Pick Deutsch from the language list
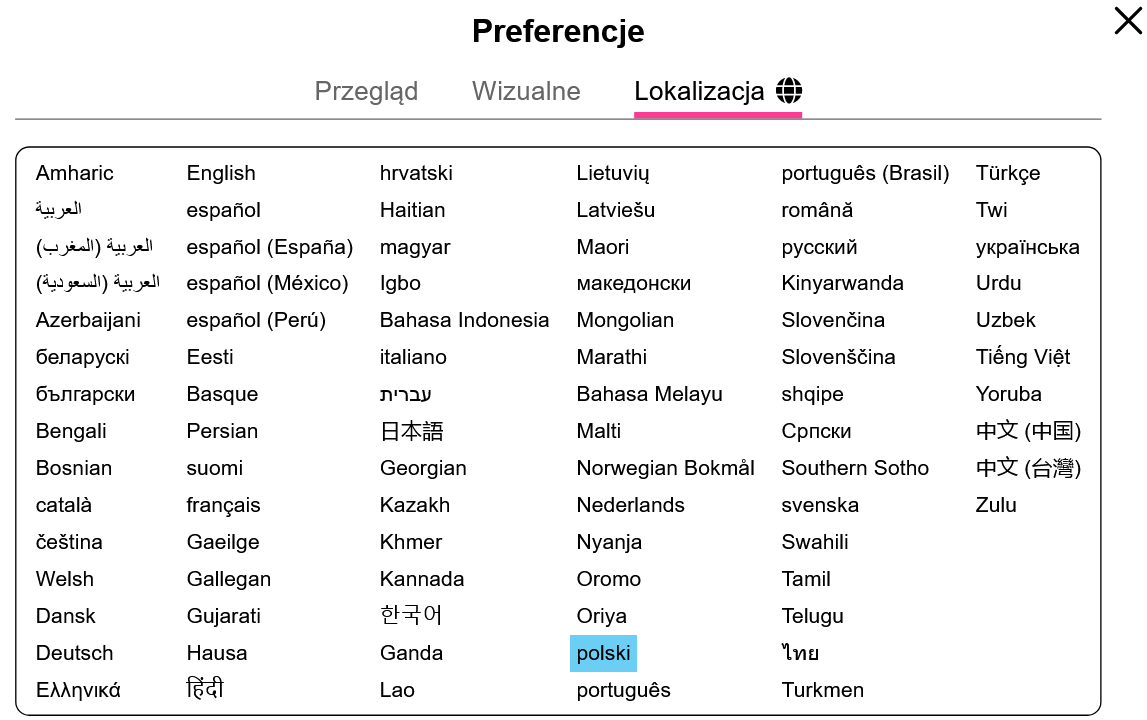 coord(75,653)
